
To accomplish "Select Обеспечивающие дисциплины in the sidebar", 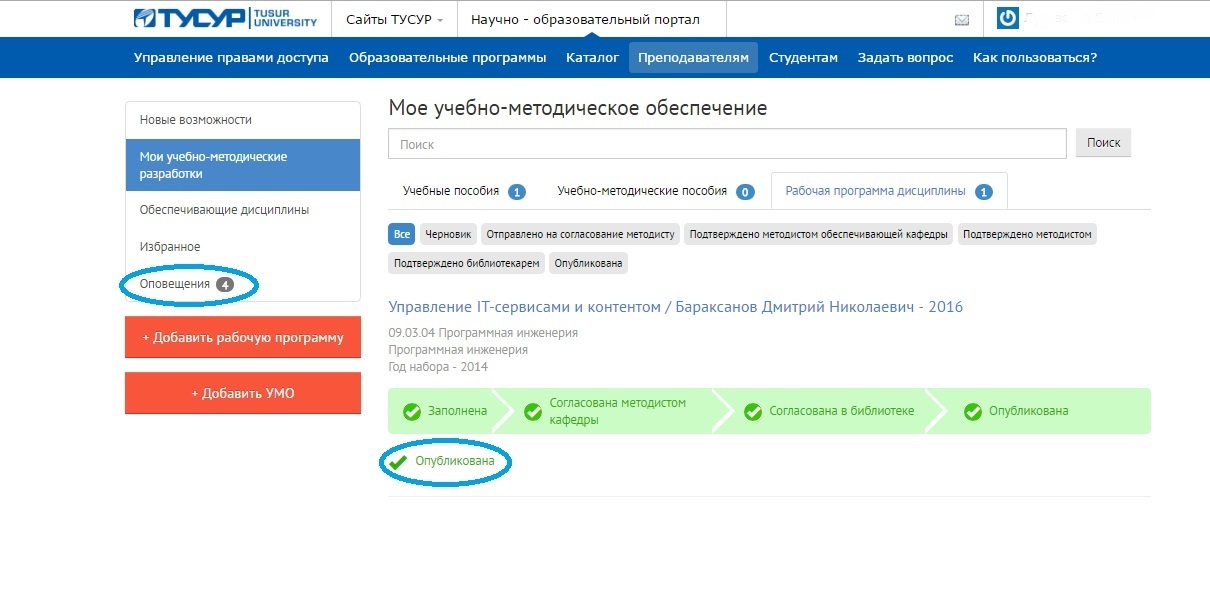I will pyautogui.click(x=224, y=210).
